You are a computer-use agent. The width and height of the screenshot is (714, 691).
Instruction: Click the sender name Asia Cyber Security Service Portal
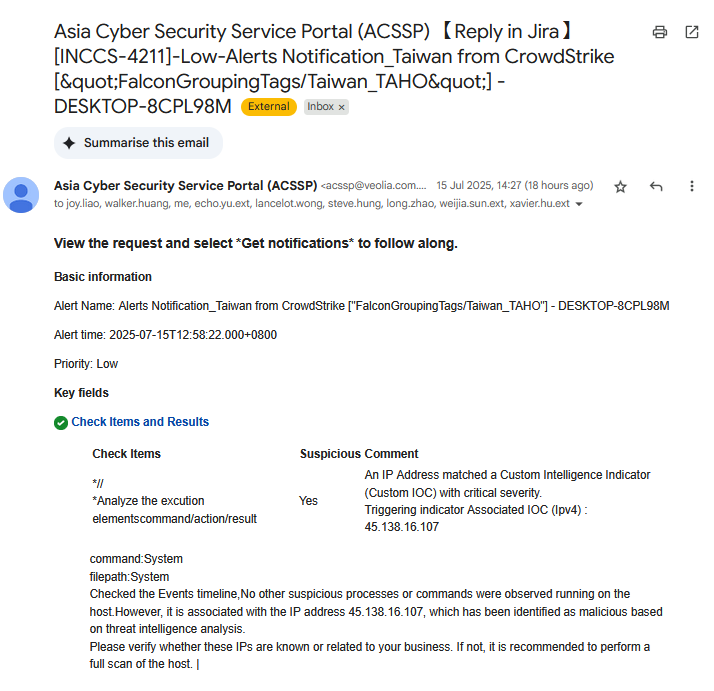tap(185, 186)
